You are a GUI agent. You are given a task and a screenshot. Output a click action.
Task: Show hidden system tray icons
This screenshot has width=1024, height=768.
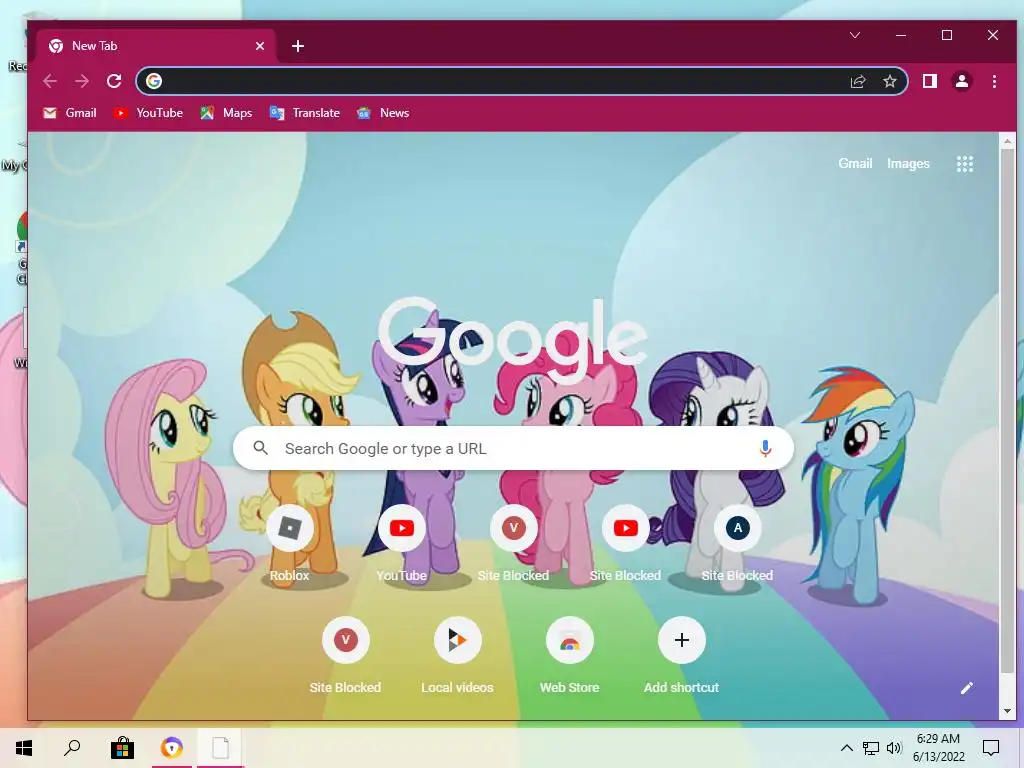[x=846, y=748]
